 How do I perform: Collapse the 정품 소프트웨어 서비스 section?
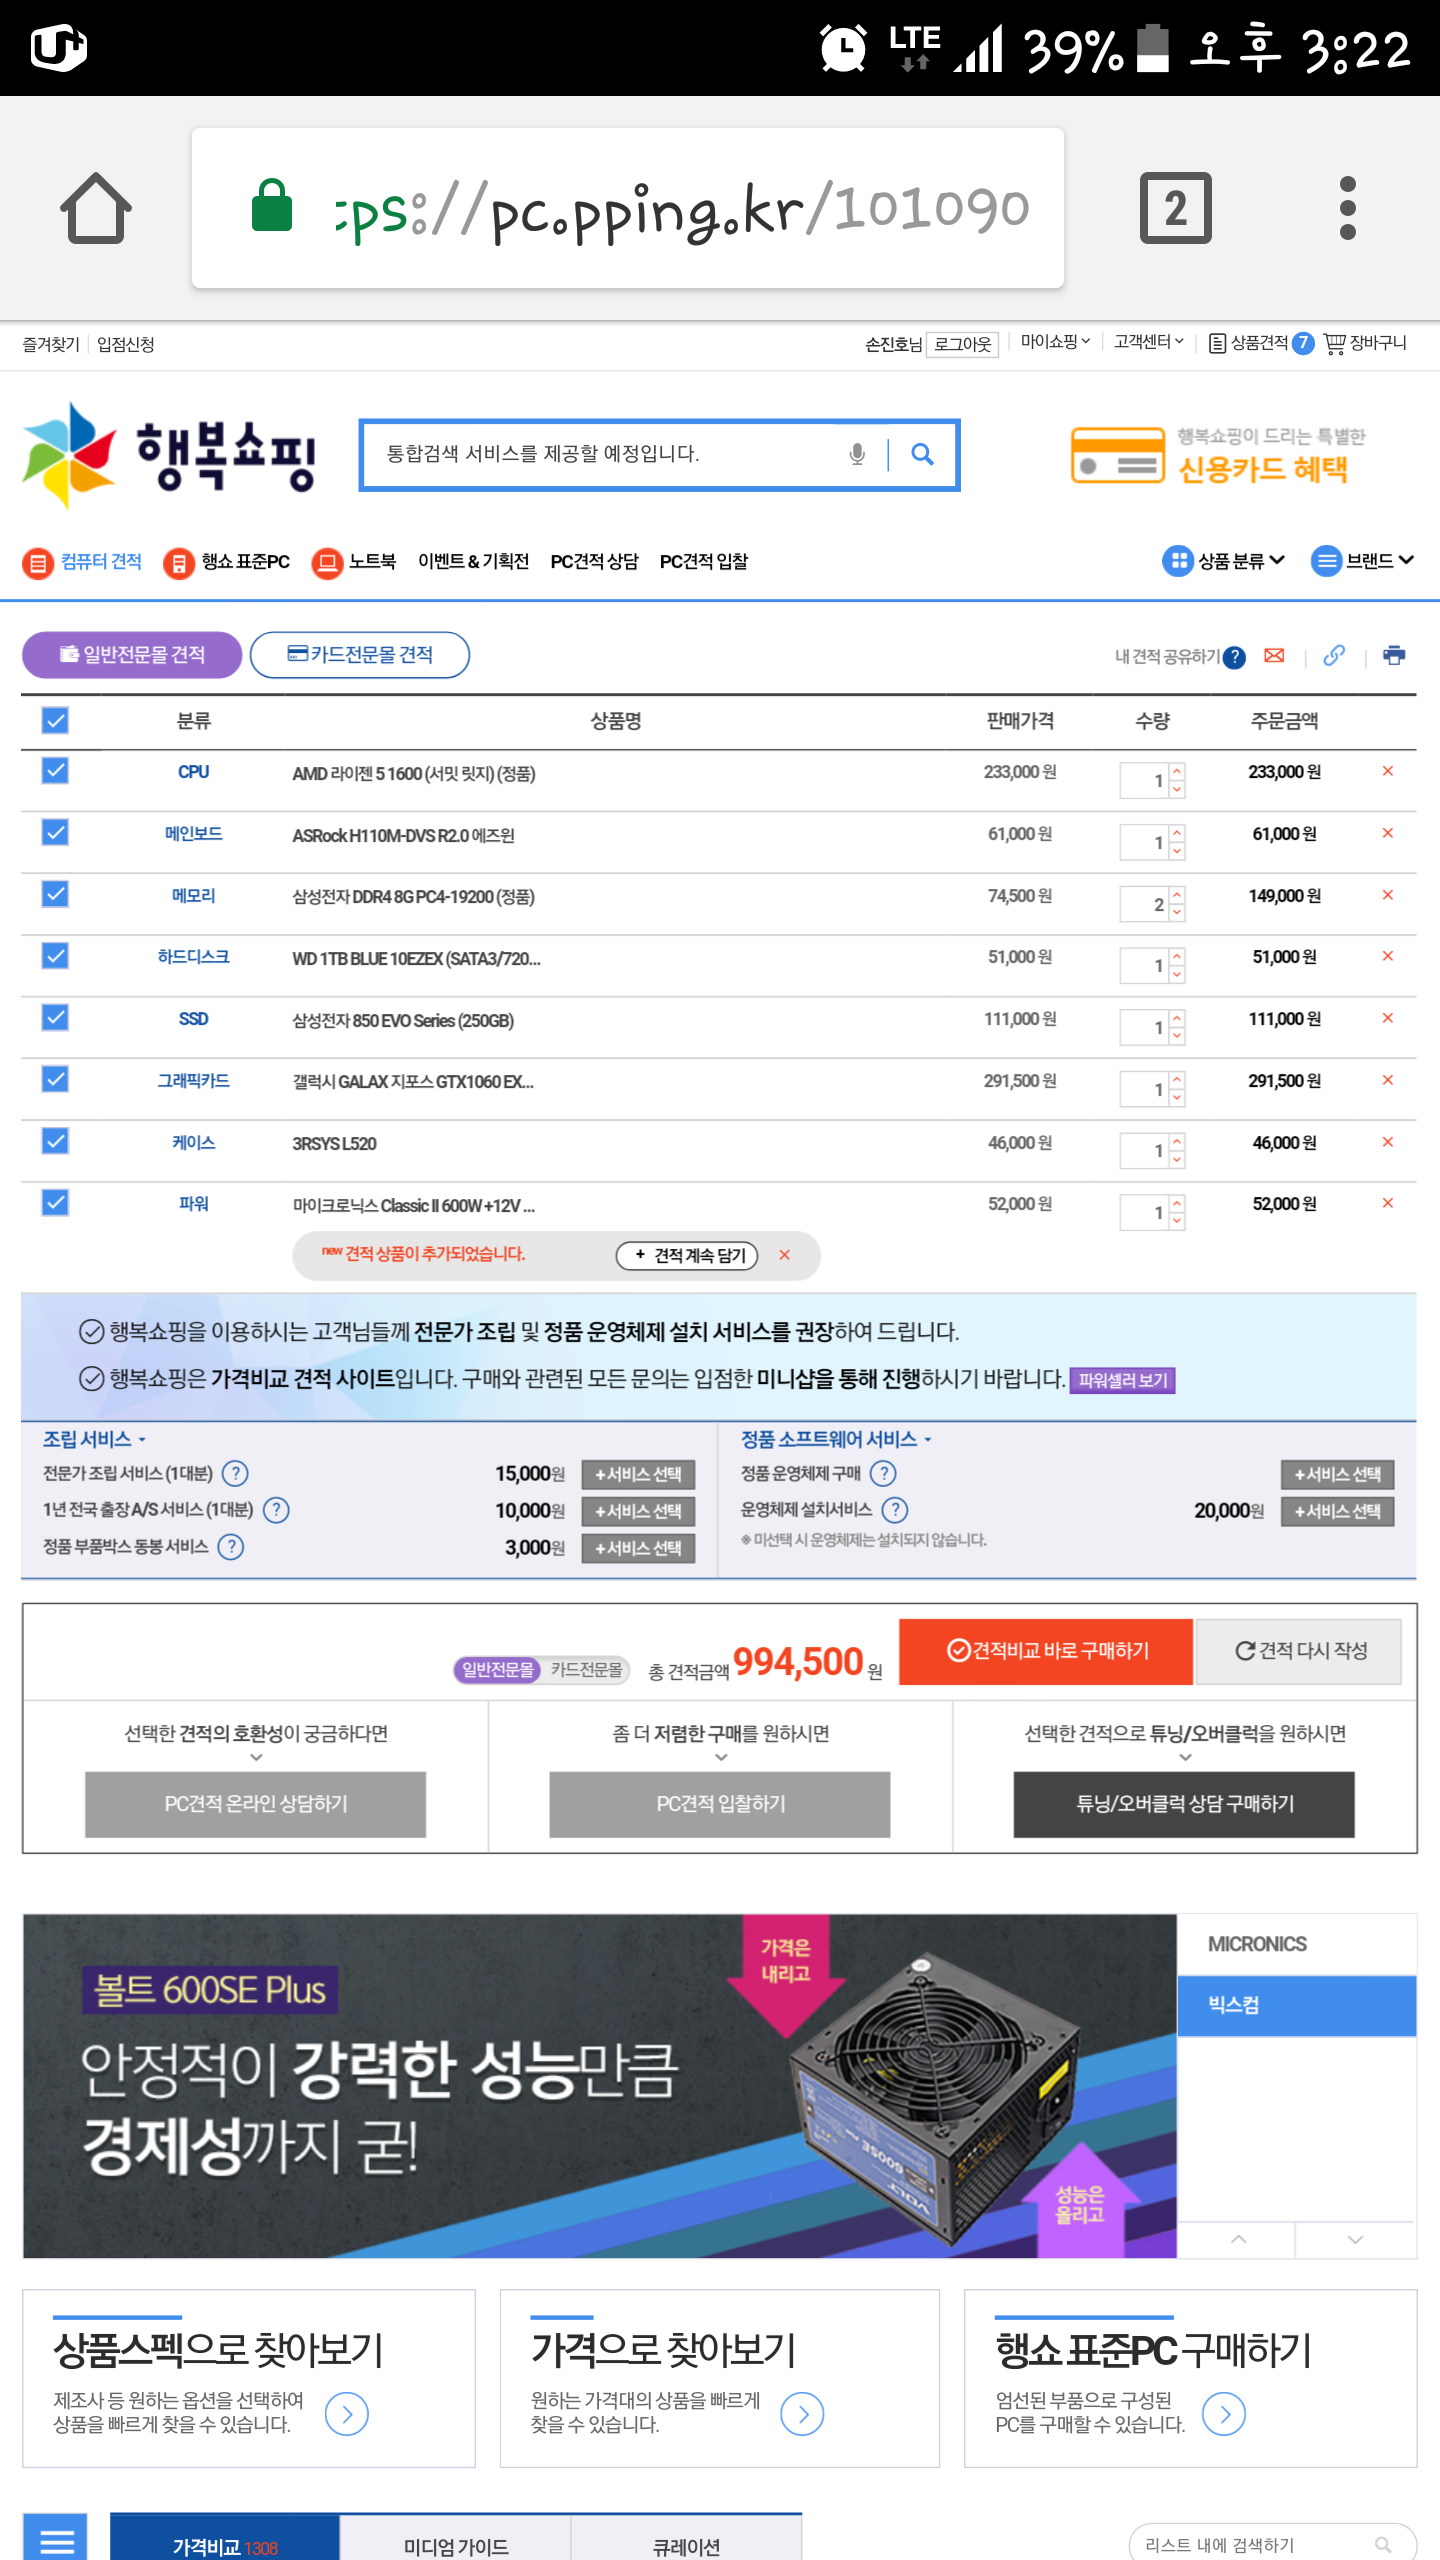coord(836,1440)
